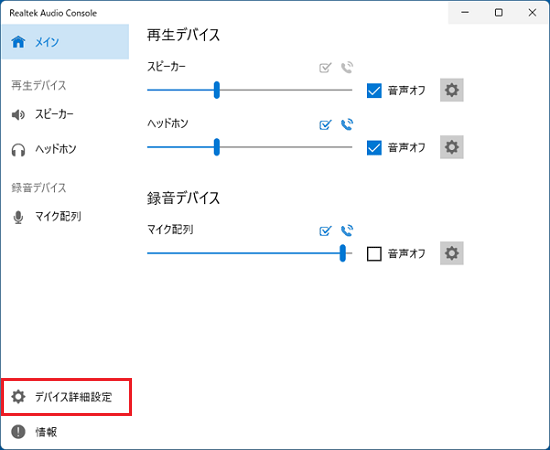Click the 録音デバイス sidebar label

click(x=39, y=188)
